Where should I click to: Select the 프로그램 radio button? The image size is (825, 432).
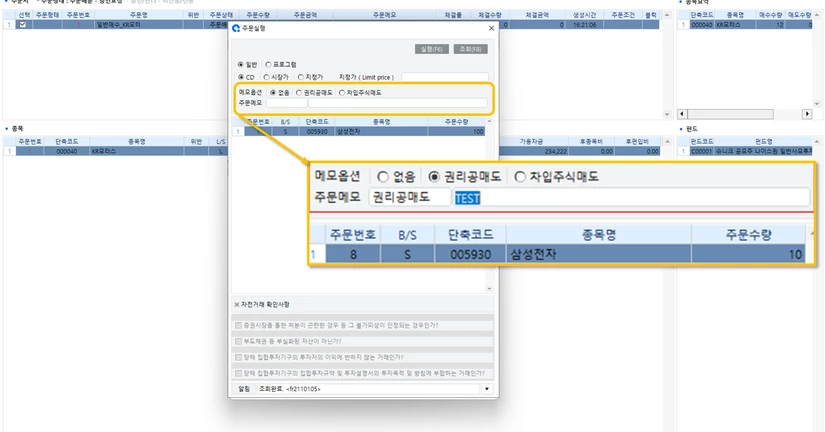(268, 64)
